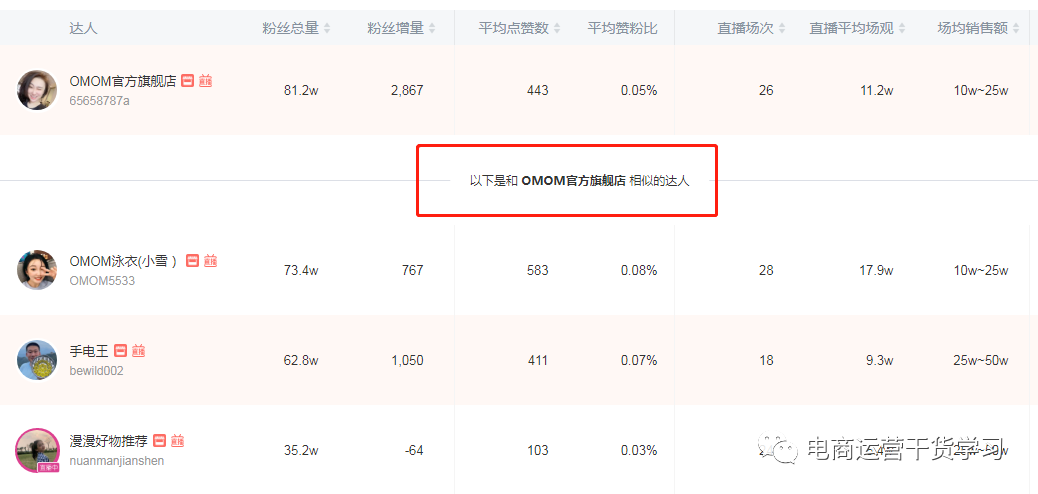Viewport: 1038px width, 494px height.
Task: Click live badge icon beside 漫漫好物推荐
Action: point(177,440)
